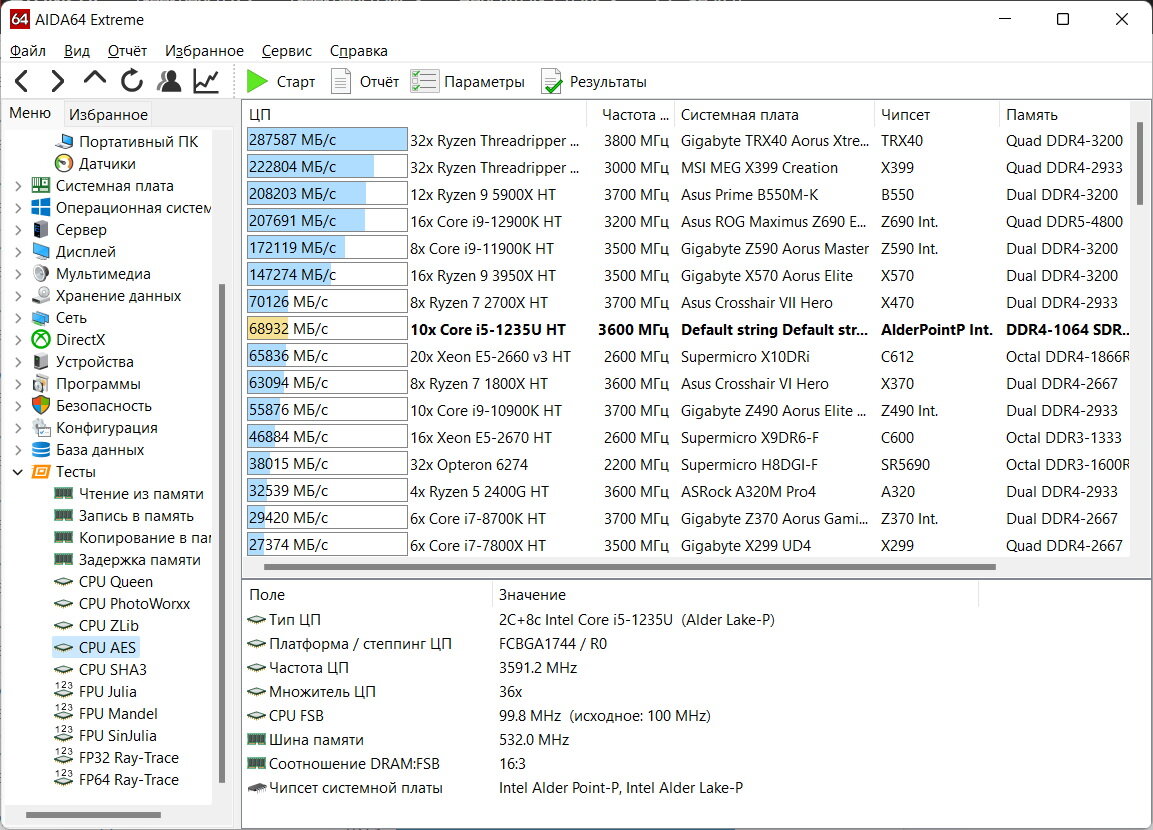Select the FPU Mandel test
Screen dimensions: 1153x830
118,714
